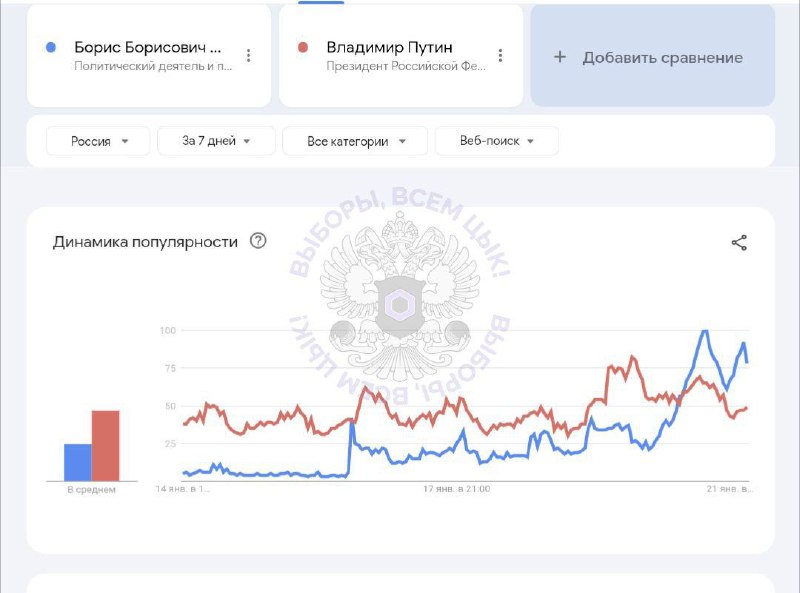800x593 pixels.
Task: Click blue dot beside Борис Борисович
Action: coord(51,47)
